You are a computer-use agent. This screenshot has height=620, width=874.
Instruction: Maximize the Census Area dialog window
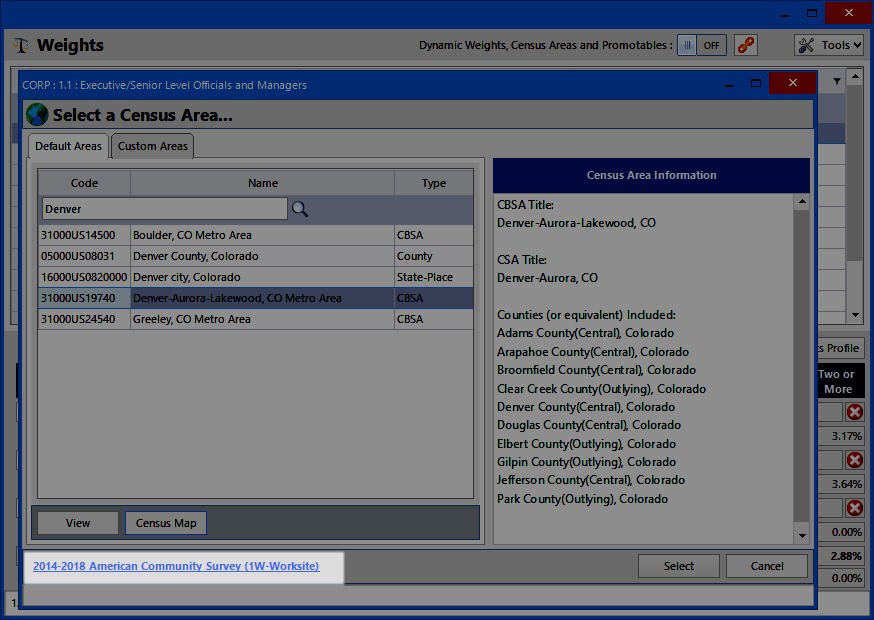pyautogui.click(x=756, y=83)
